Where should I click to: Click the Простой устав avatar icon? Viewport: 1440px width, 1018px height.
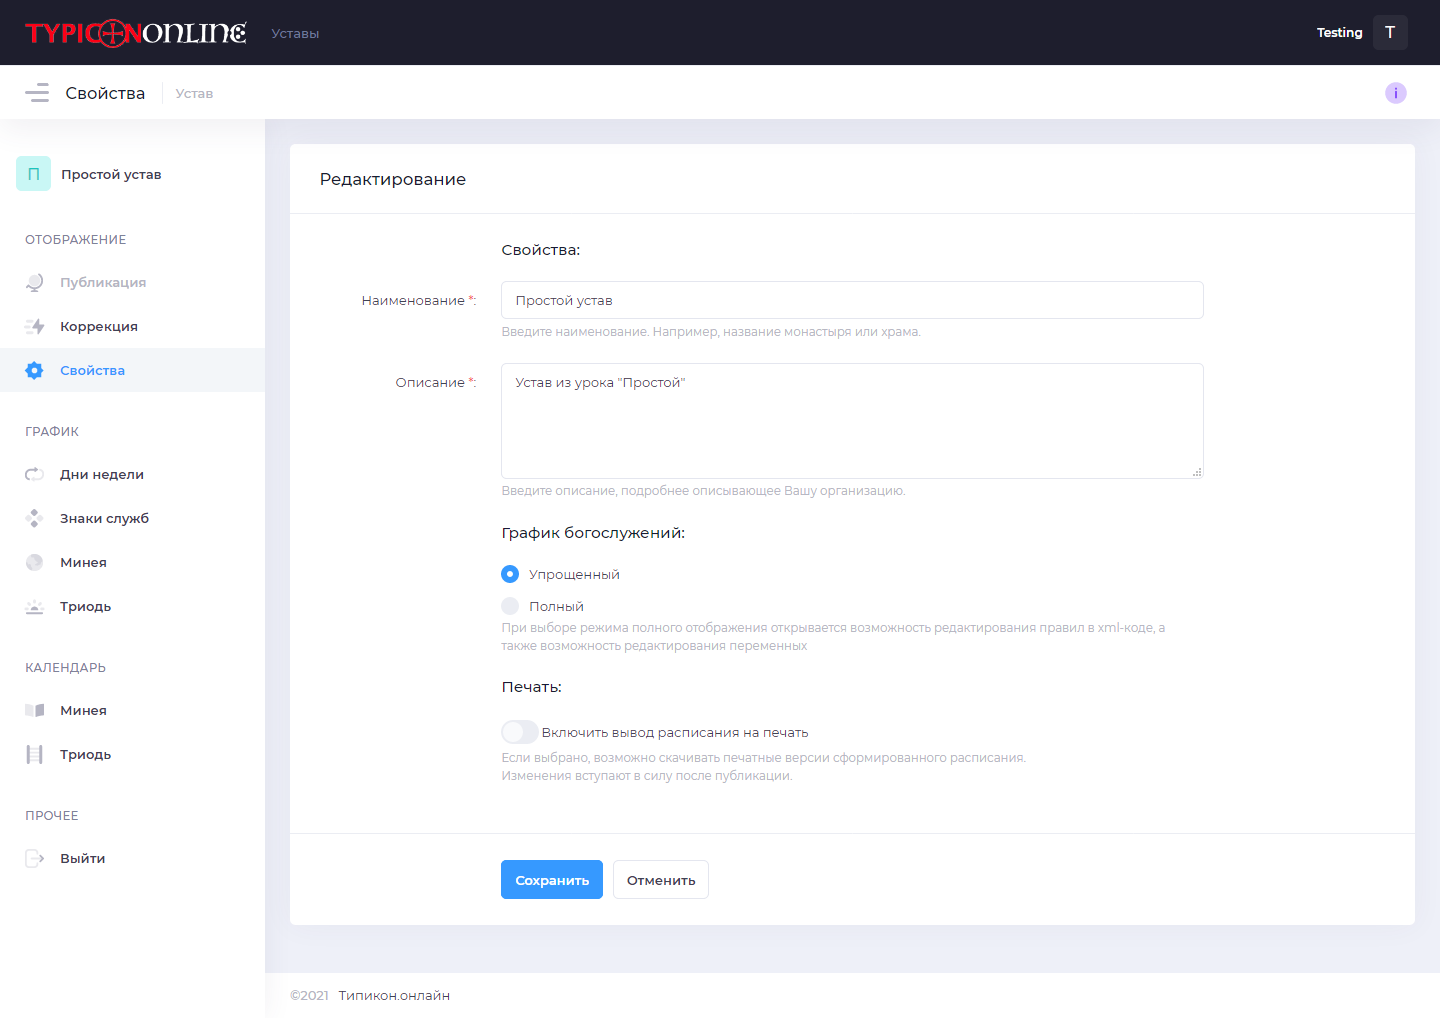(x=33, y=174)
